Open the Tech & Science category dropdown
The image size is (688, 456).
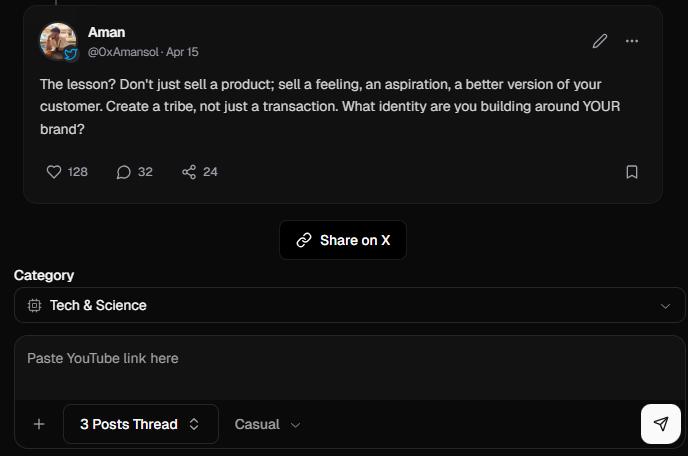coord(350,305)
